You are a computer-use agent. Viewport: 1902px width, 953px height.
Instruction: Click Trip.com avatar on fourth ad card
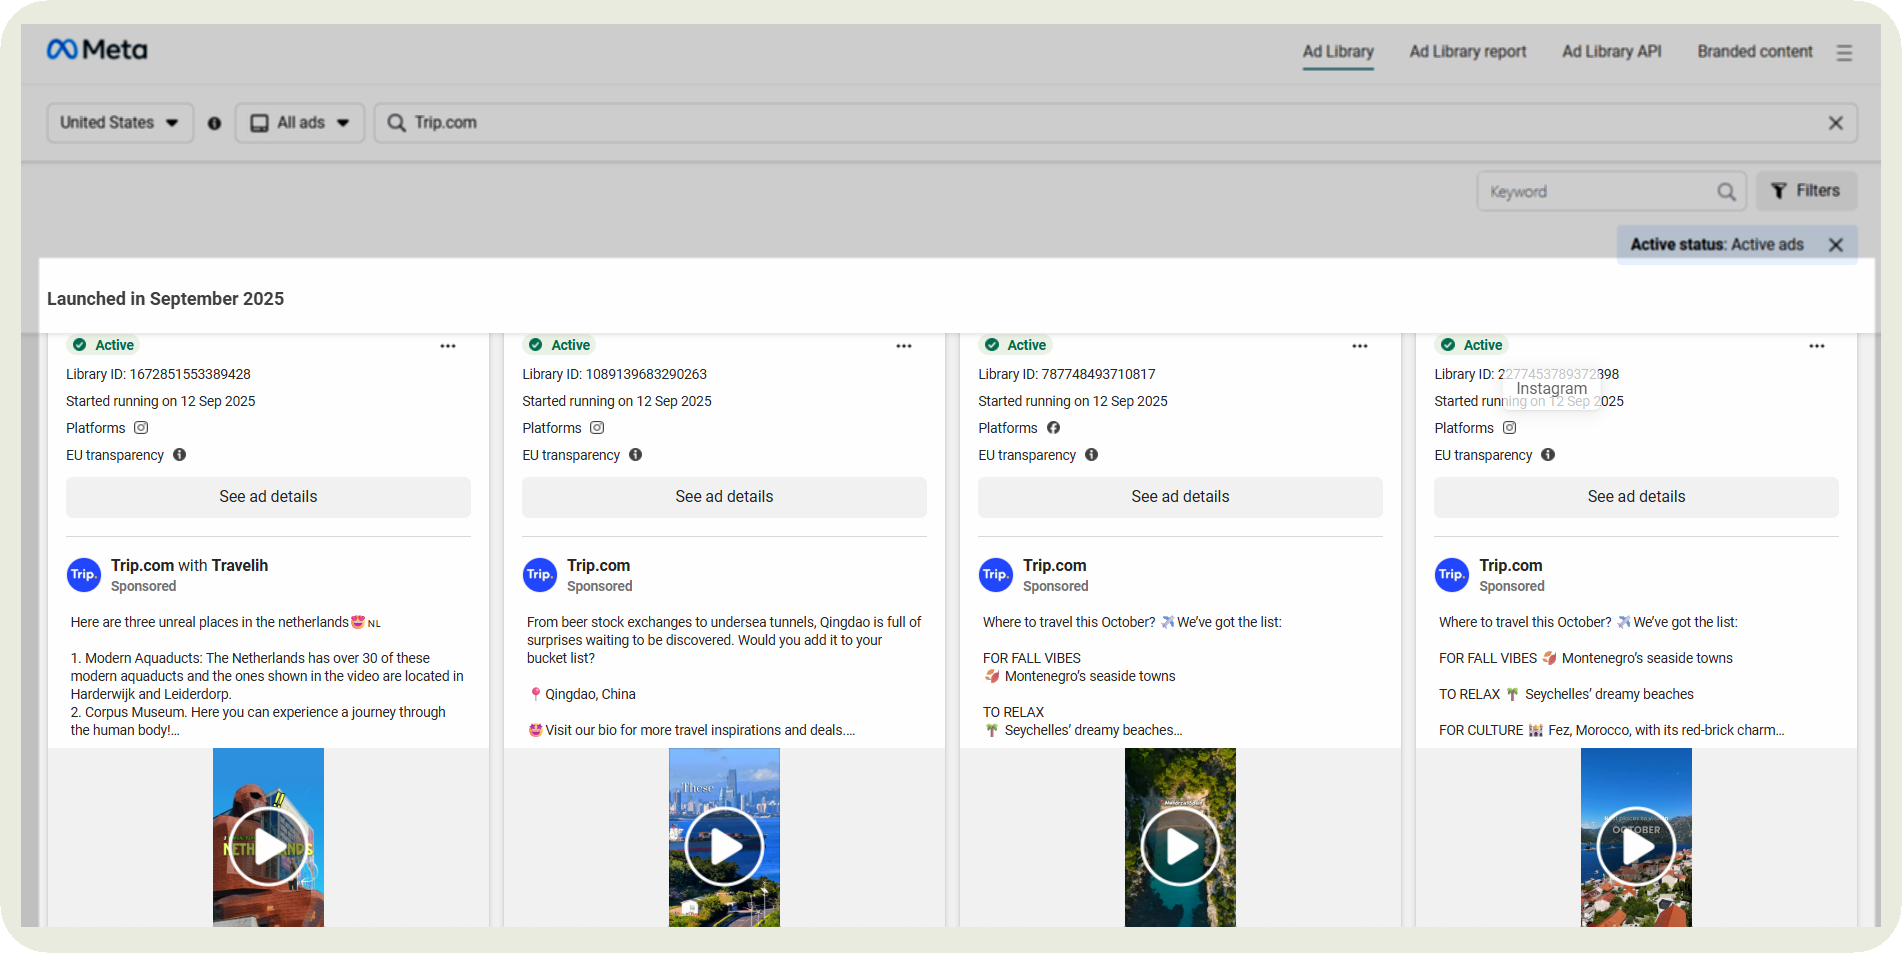[1452, 575]
